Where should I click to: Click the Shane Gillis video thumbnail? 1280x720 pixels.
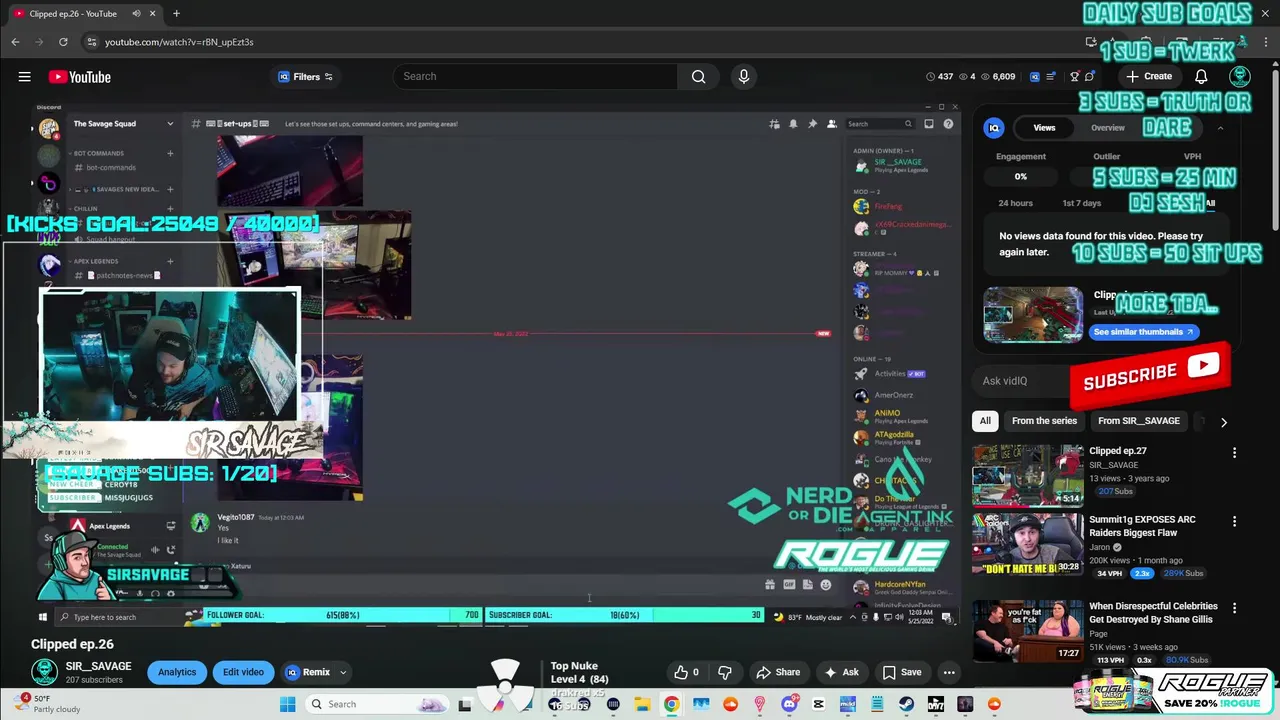coord(1027,631)
